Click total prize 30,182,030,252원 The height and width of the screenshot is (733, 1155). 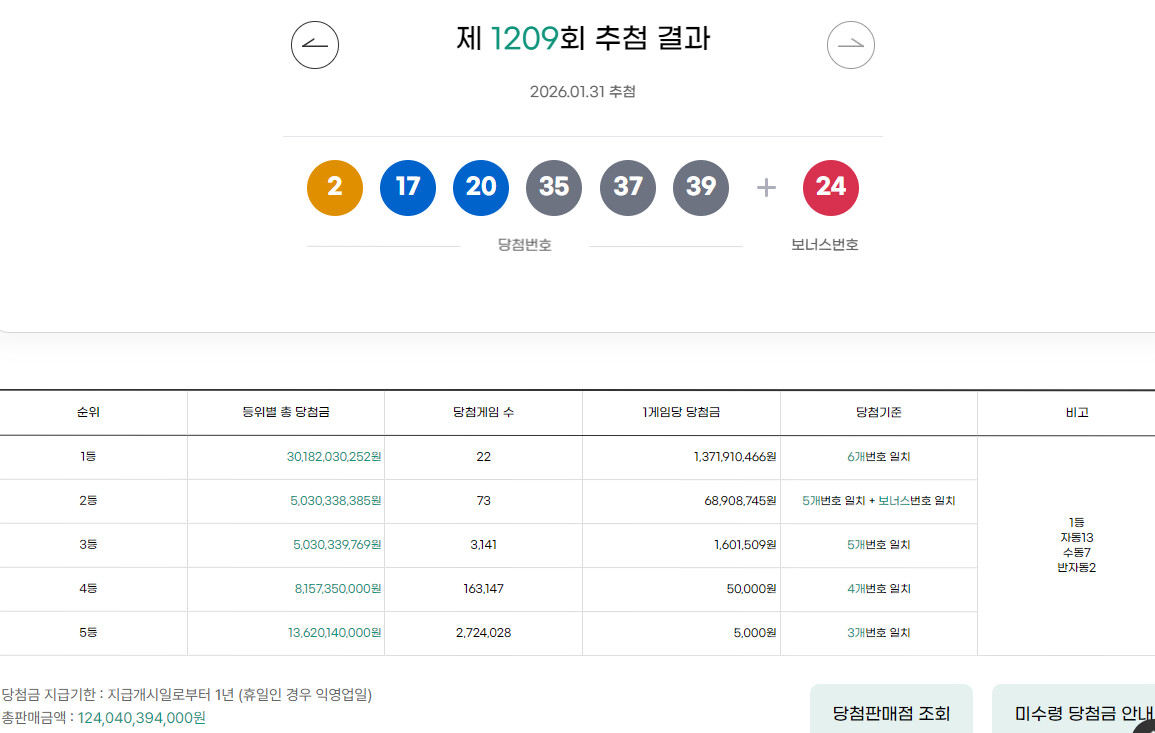click(x=334, y=457)
